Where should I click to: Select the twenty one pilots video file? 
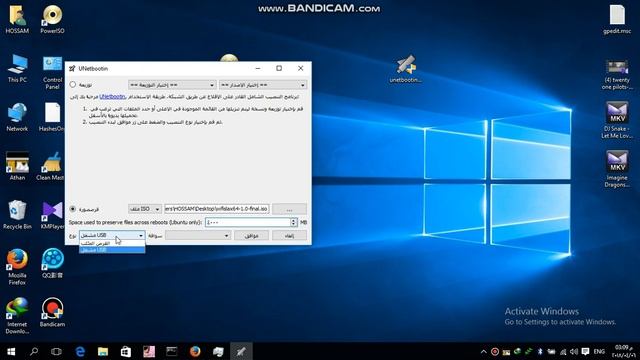(x=617, y=75)
